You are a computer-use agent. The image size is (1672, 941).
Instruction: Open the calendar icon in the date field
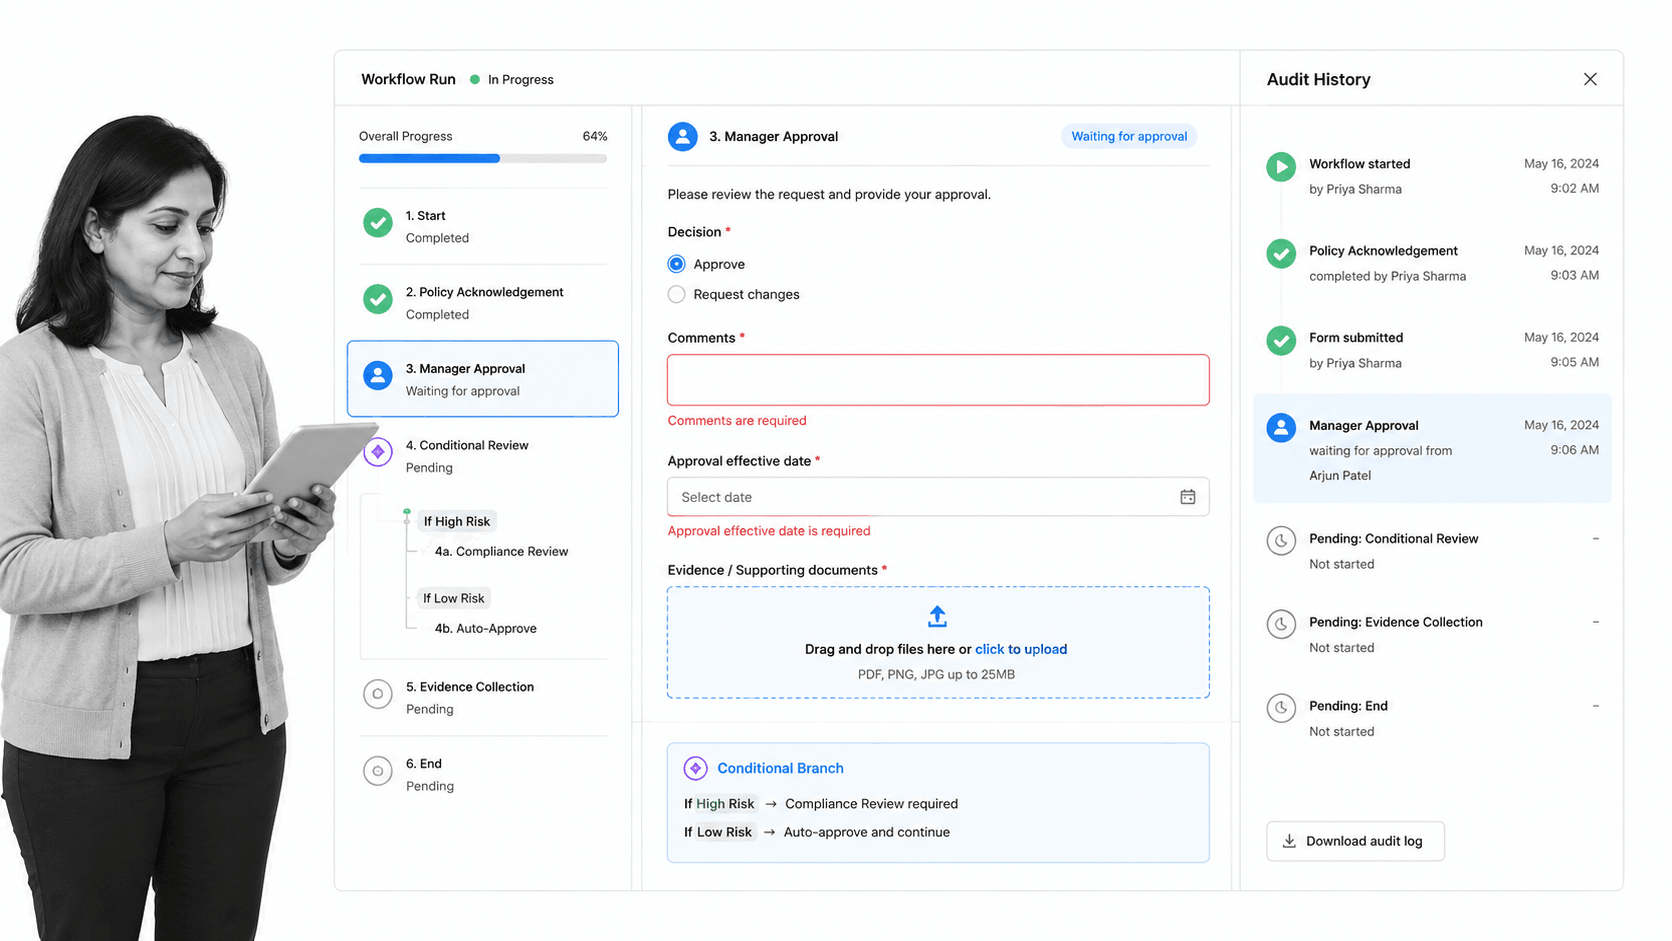[x=1187, y=497]
